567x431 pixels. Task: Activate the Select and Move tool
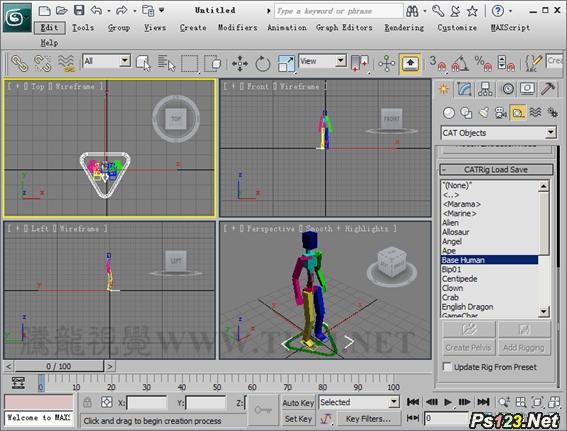(x=240, y=64)
